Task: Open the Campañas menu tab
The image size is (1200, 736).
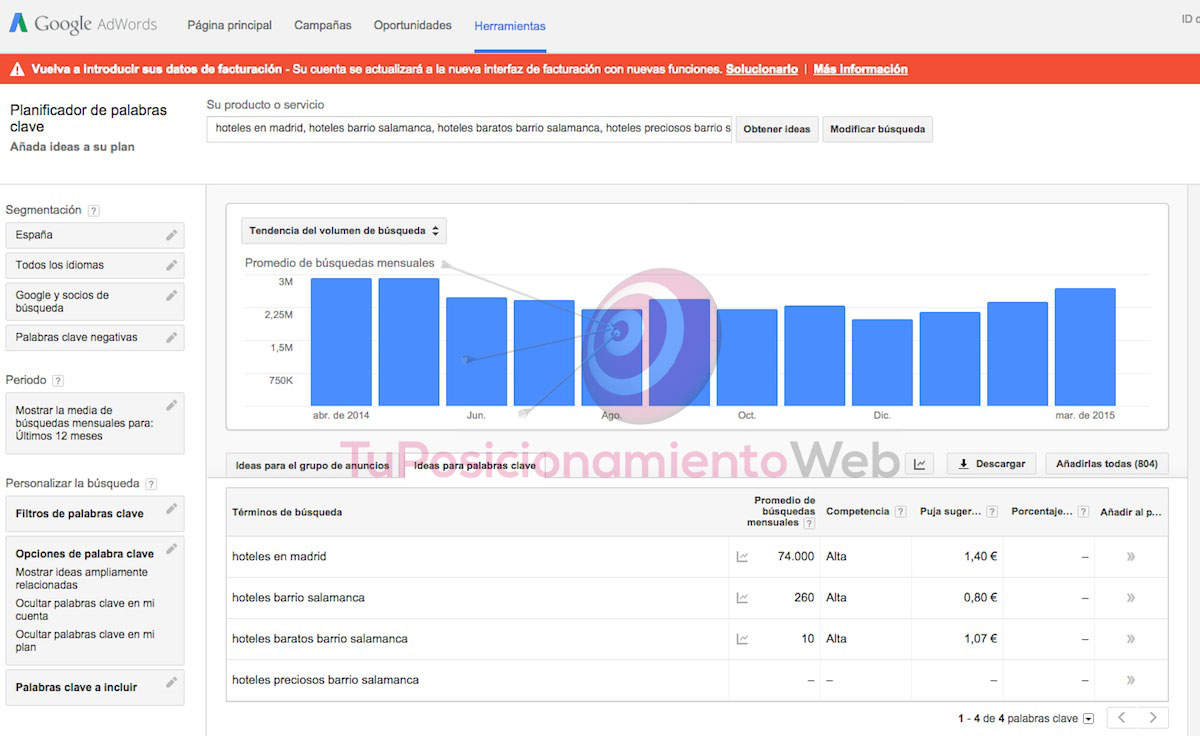Action: point(323,25)
